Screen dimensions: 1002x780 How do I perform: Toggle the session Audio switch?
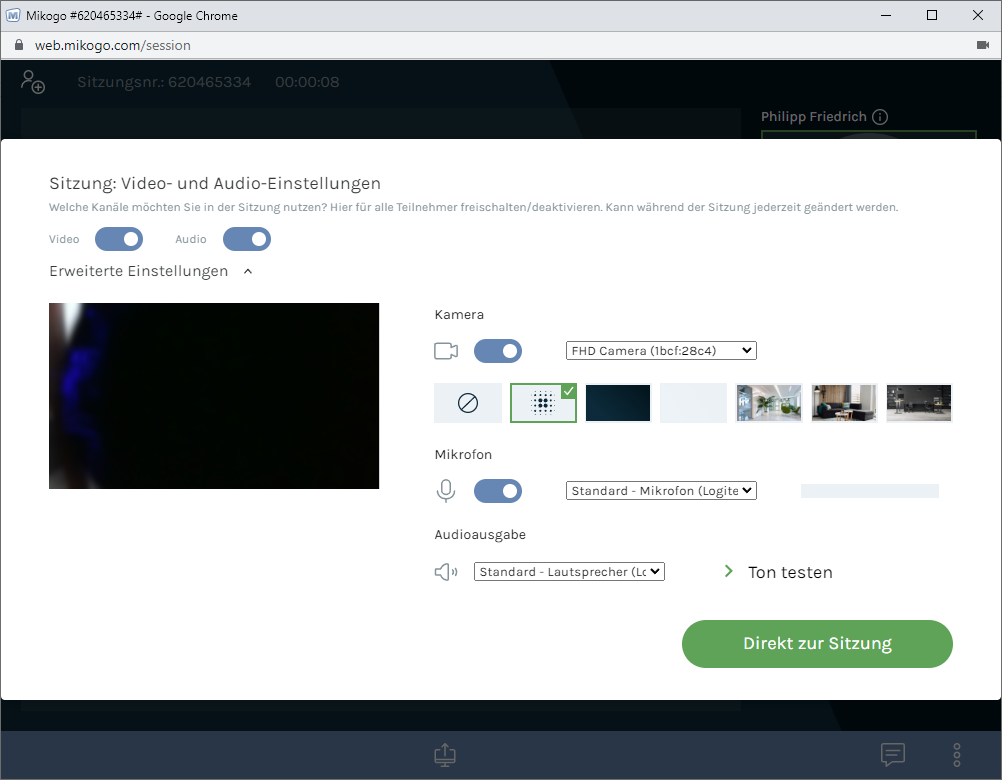tap(247, 240)
